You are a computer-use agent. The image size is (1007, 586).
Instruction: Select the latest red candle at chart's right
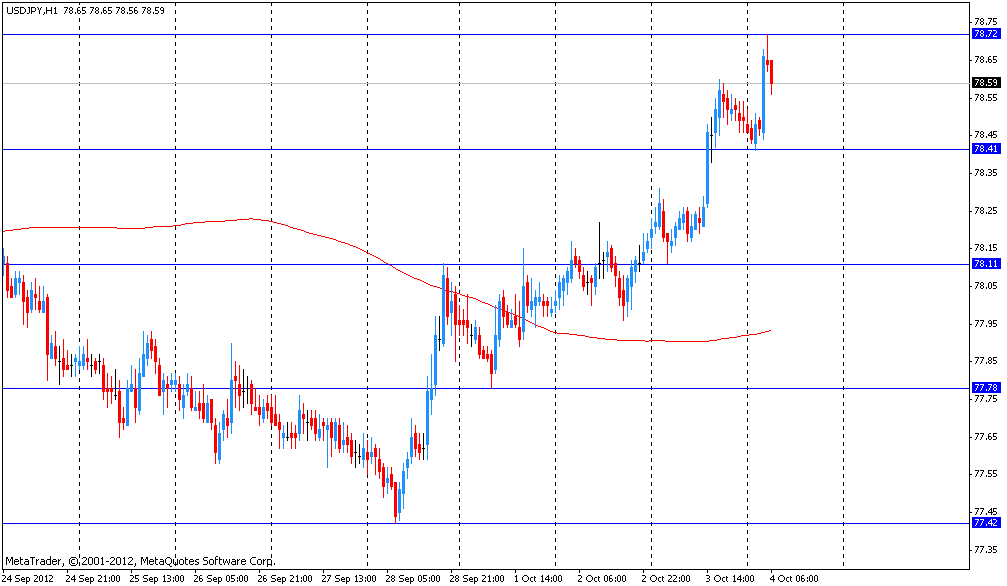coord(771,73)
